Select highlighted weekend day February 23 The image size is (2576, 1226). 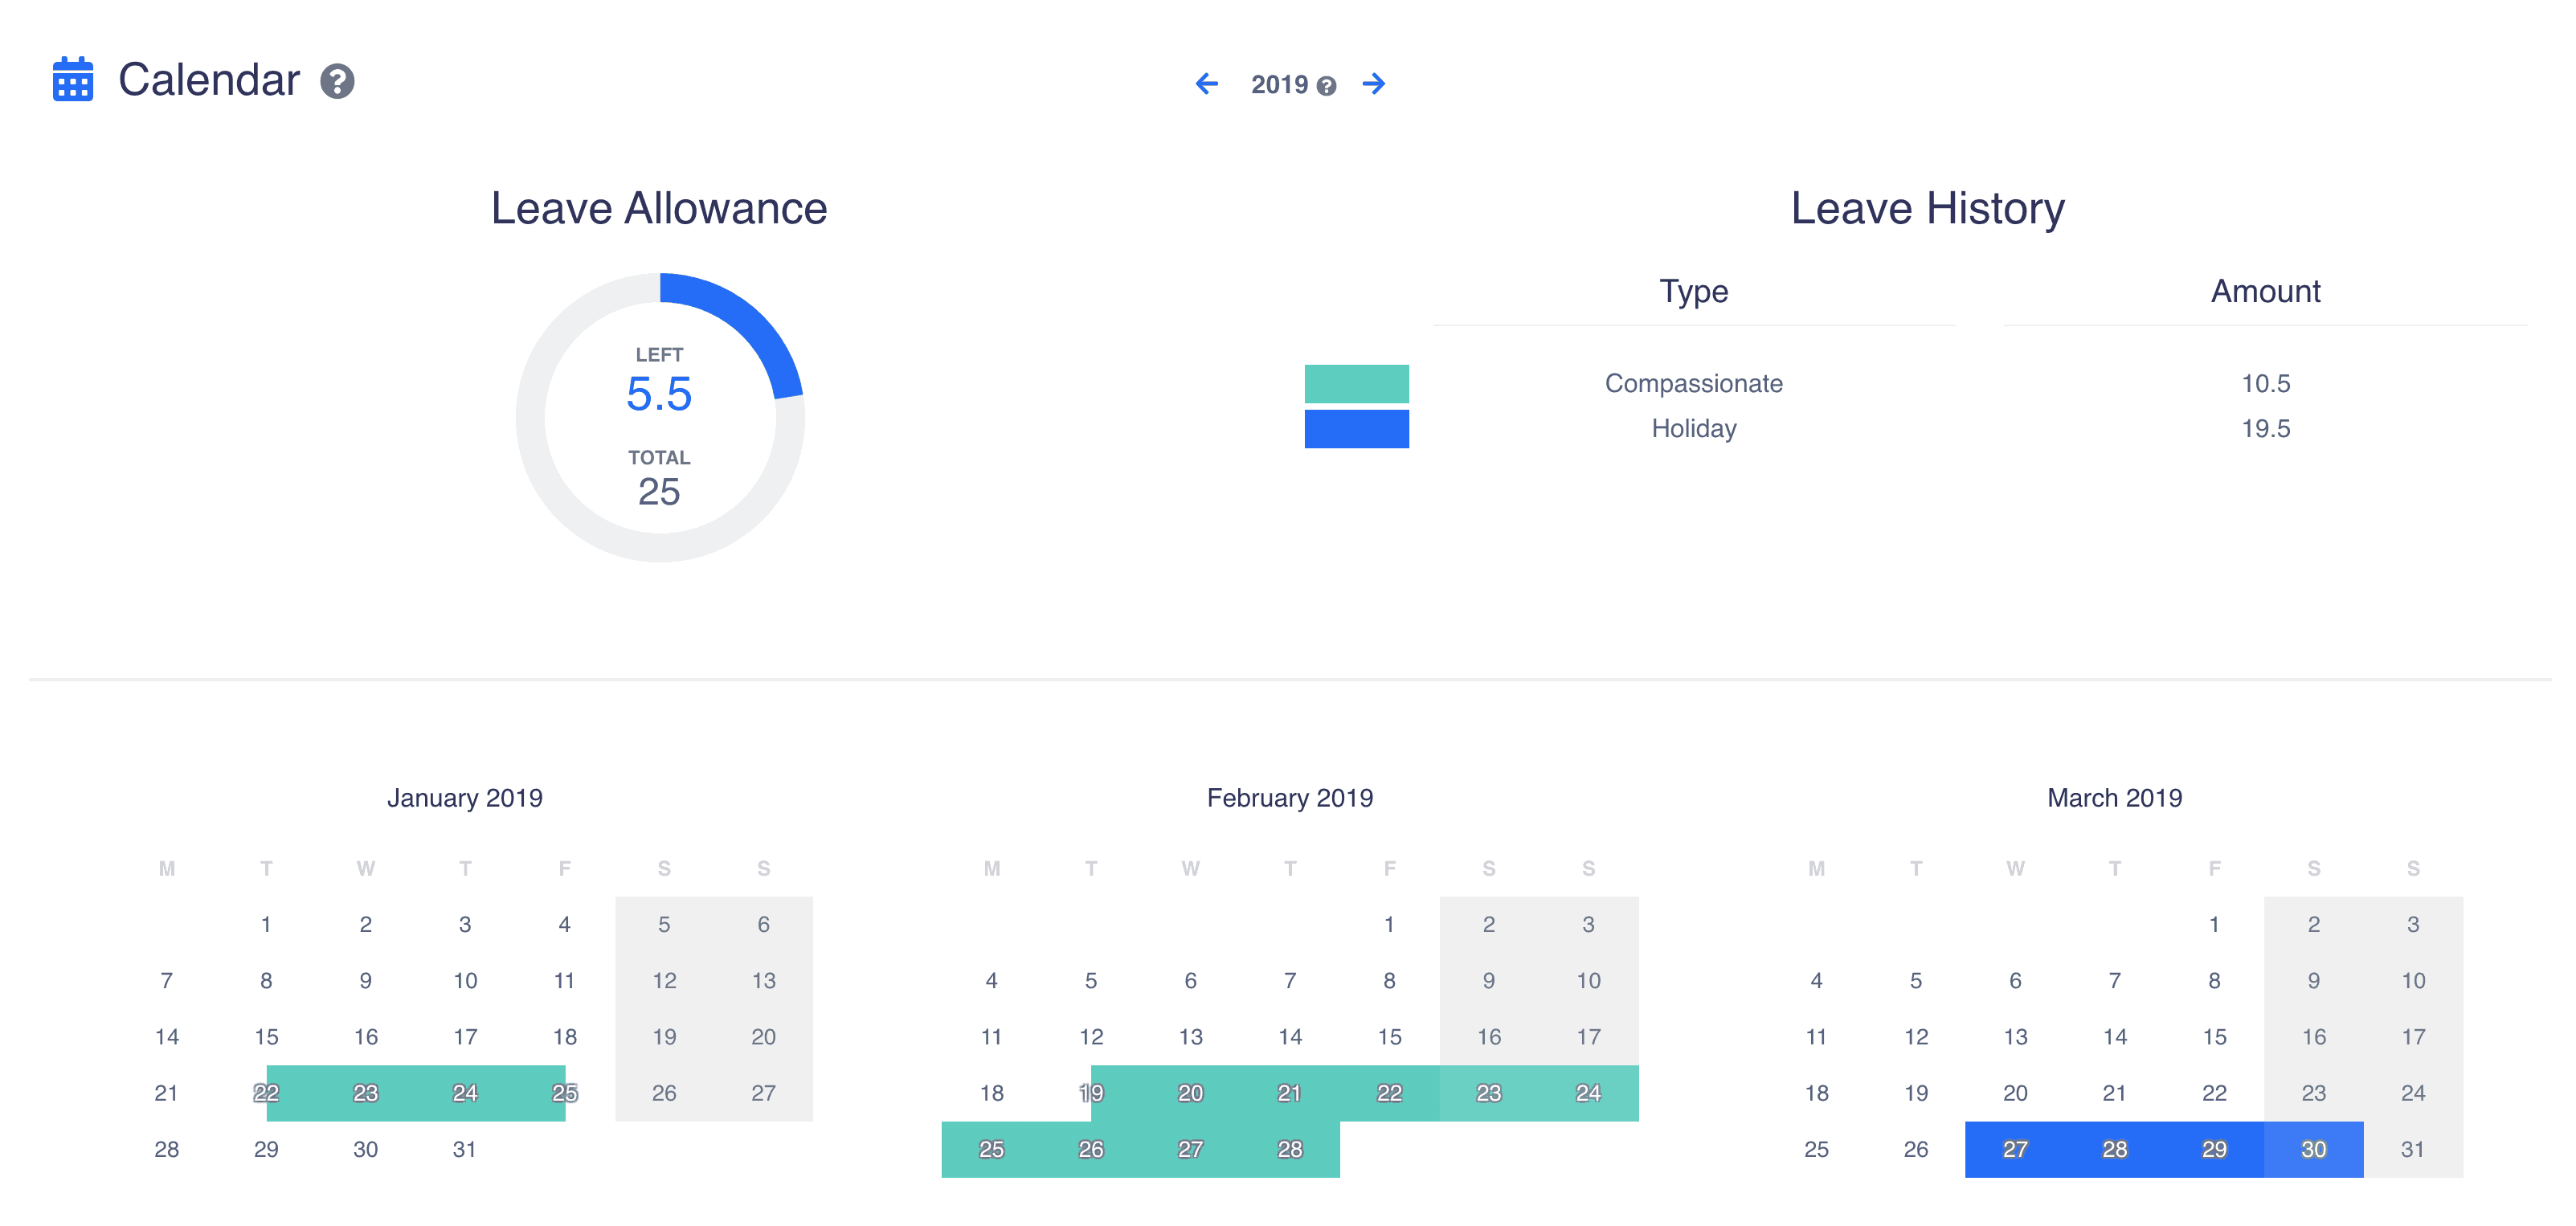[1489, 1093]
